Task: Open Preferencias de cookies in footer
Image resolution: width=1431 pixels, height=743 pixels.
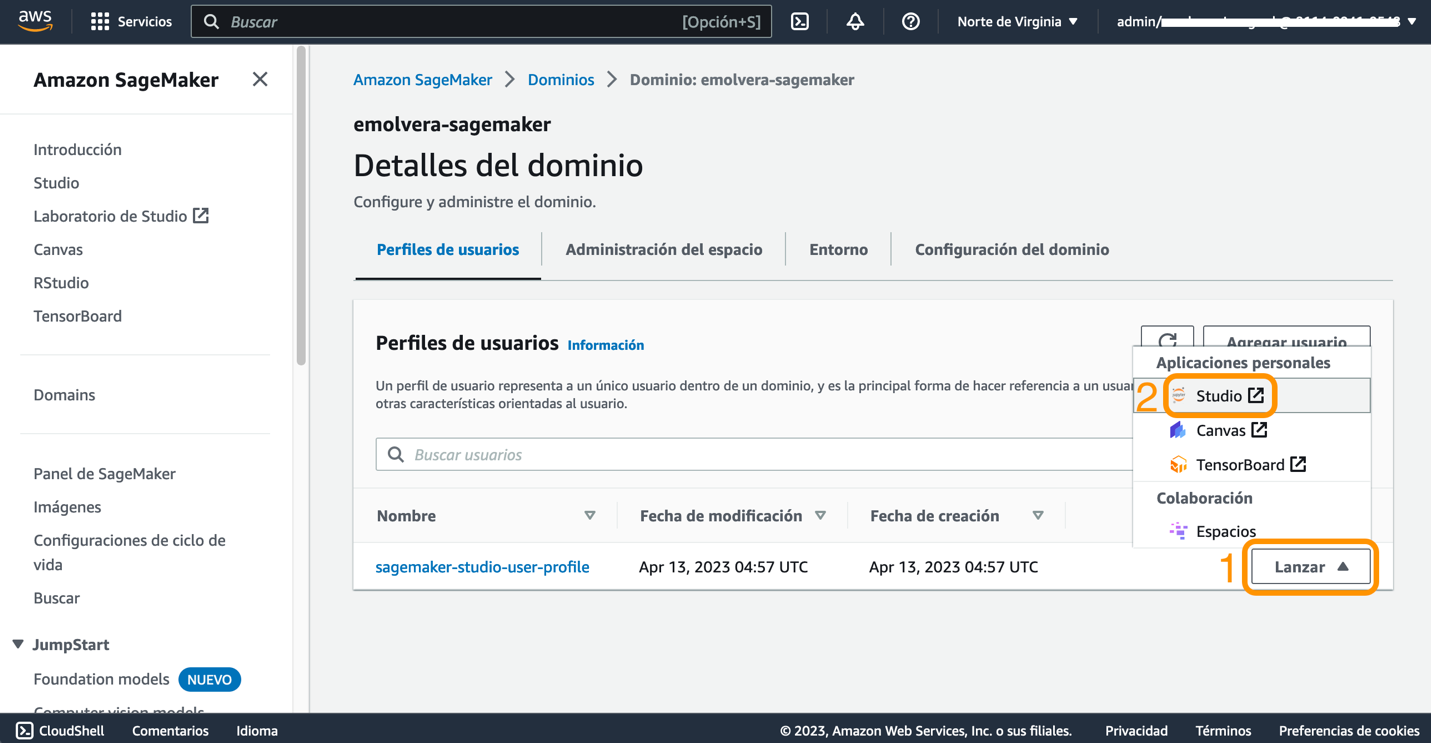Action: (x=1349, y=731)
